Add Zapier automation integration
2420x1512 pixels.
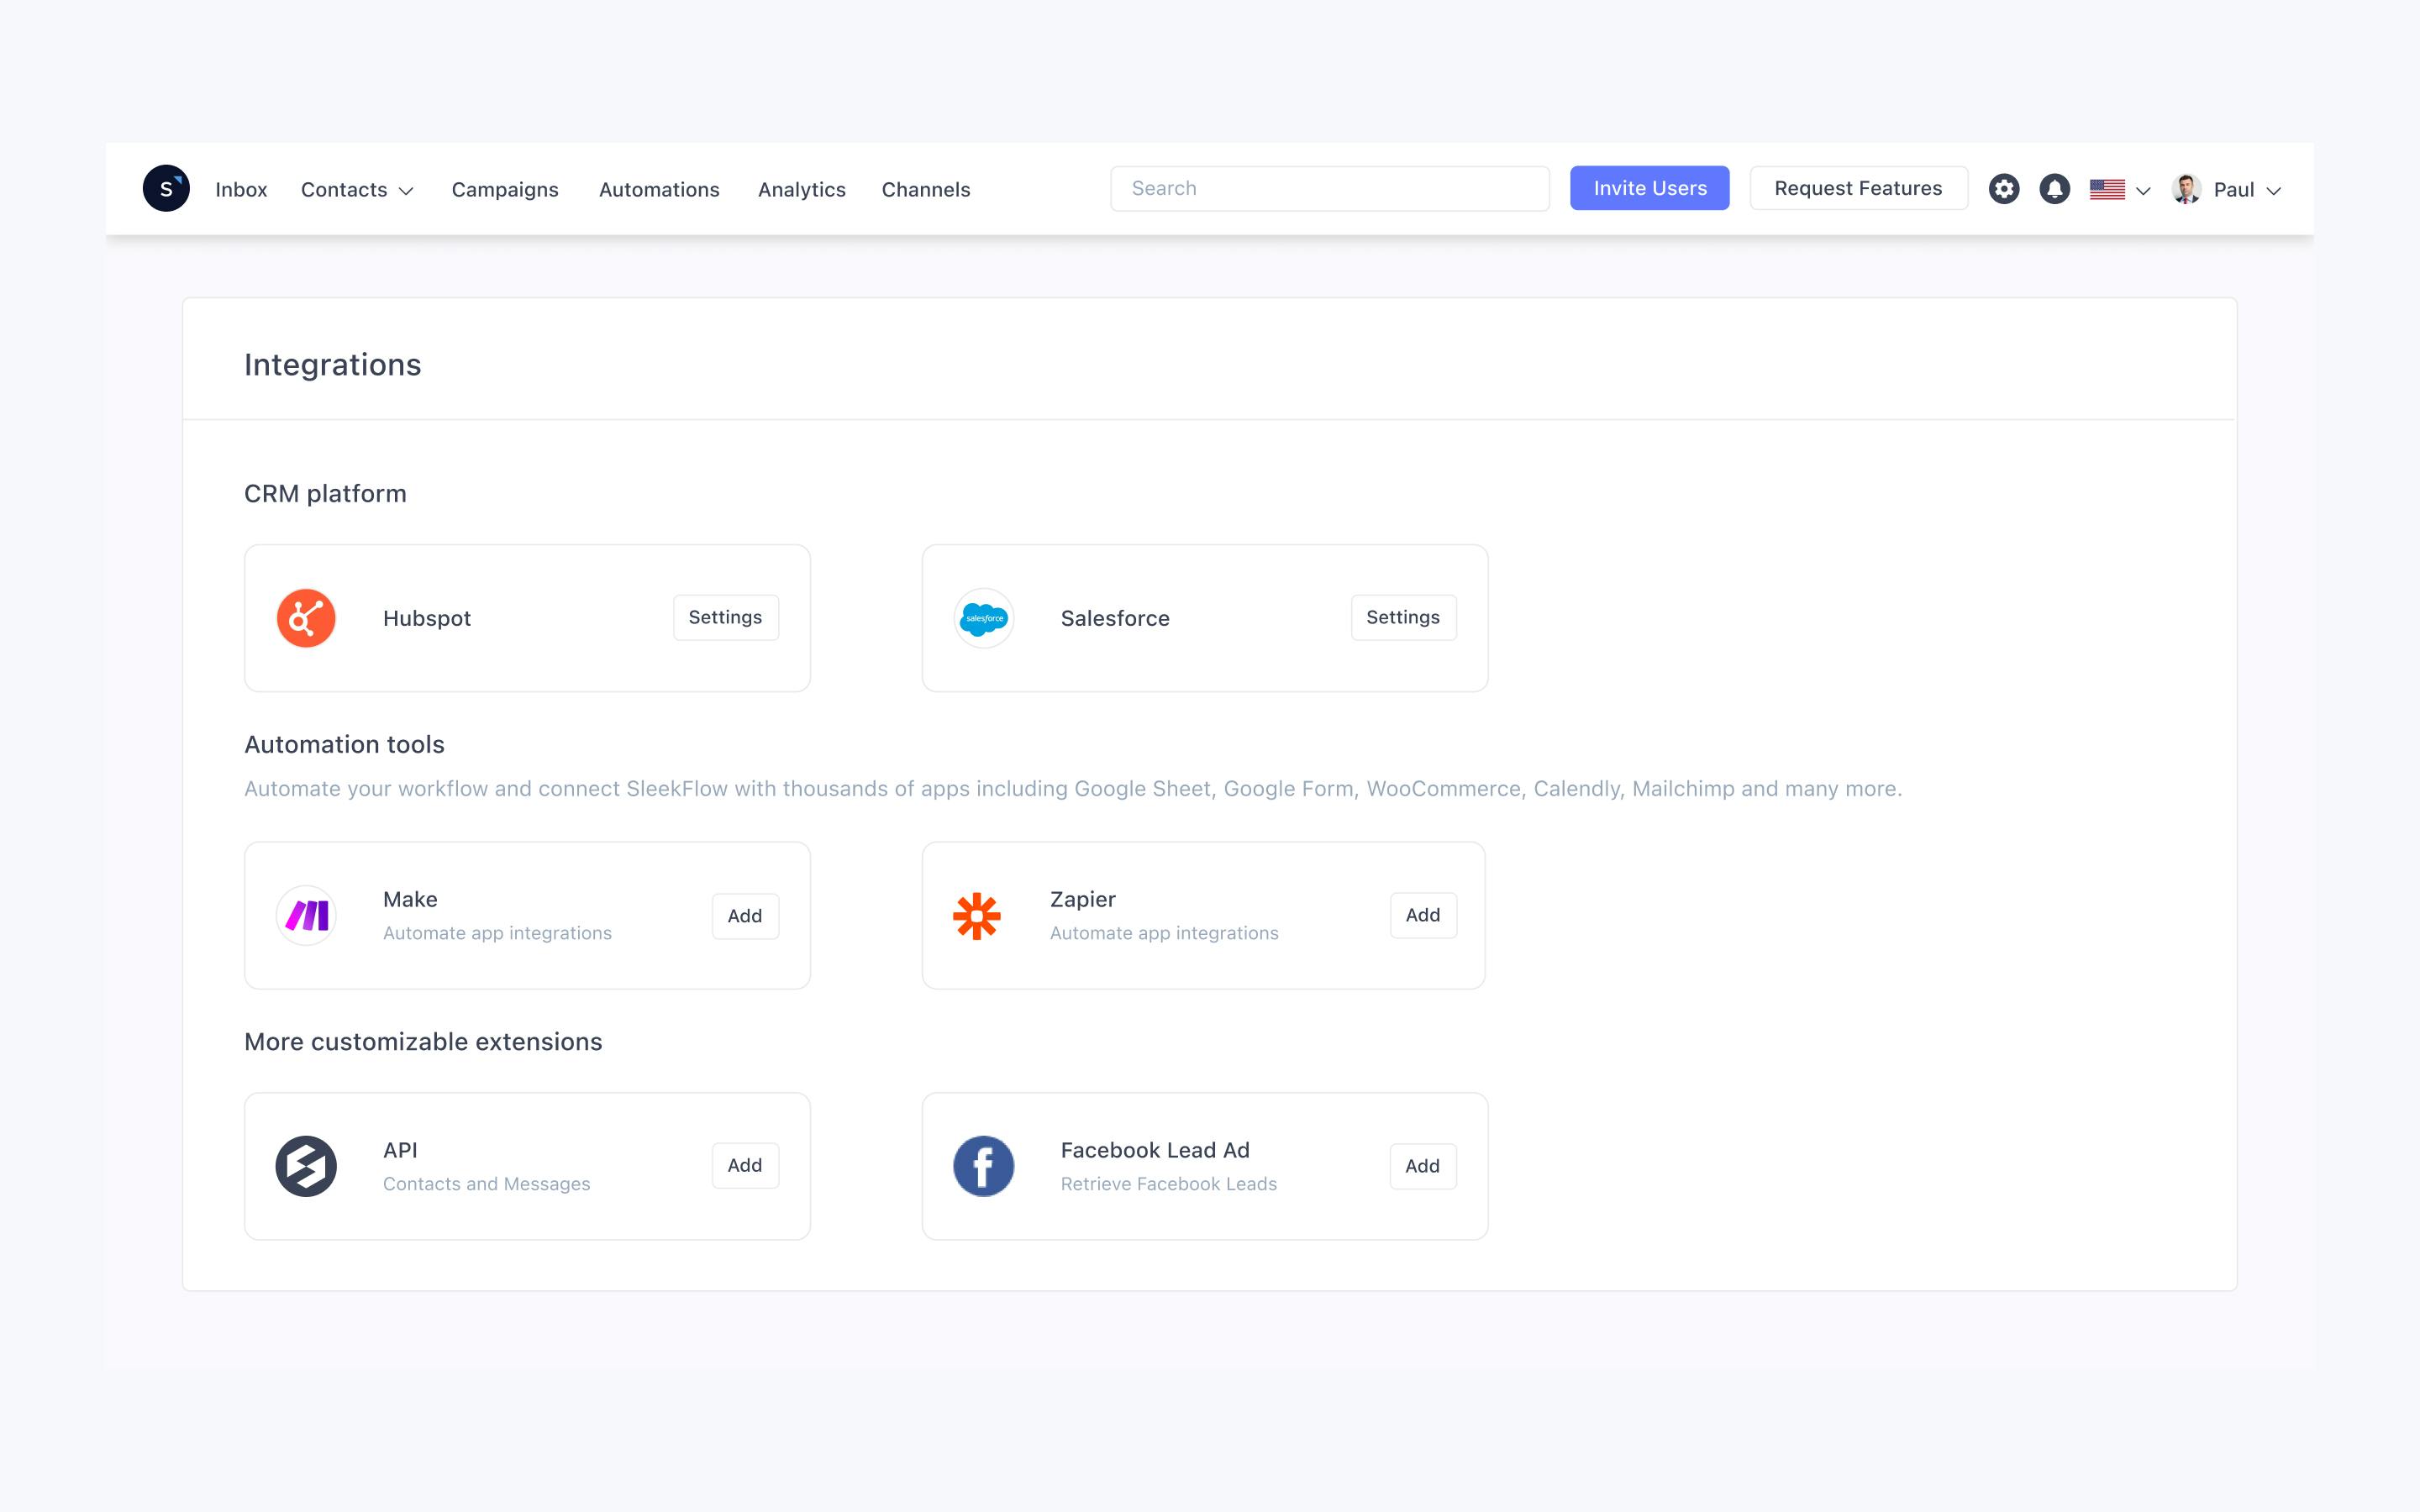pyautogui.click(x=1420, y=915)
